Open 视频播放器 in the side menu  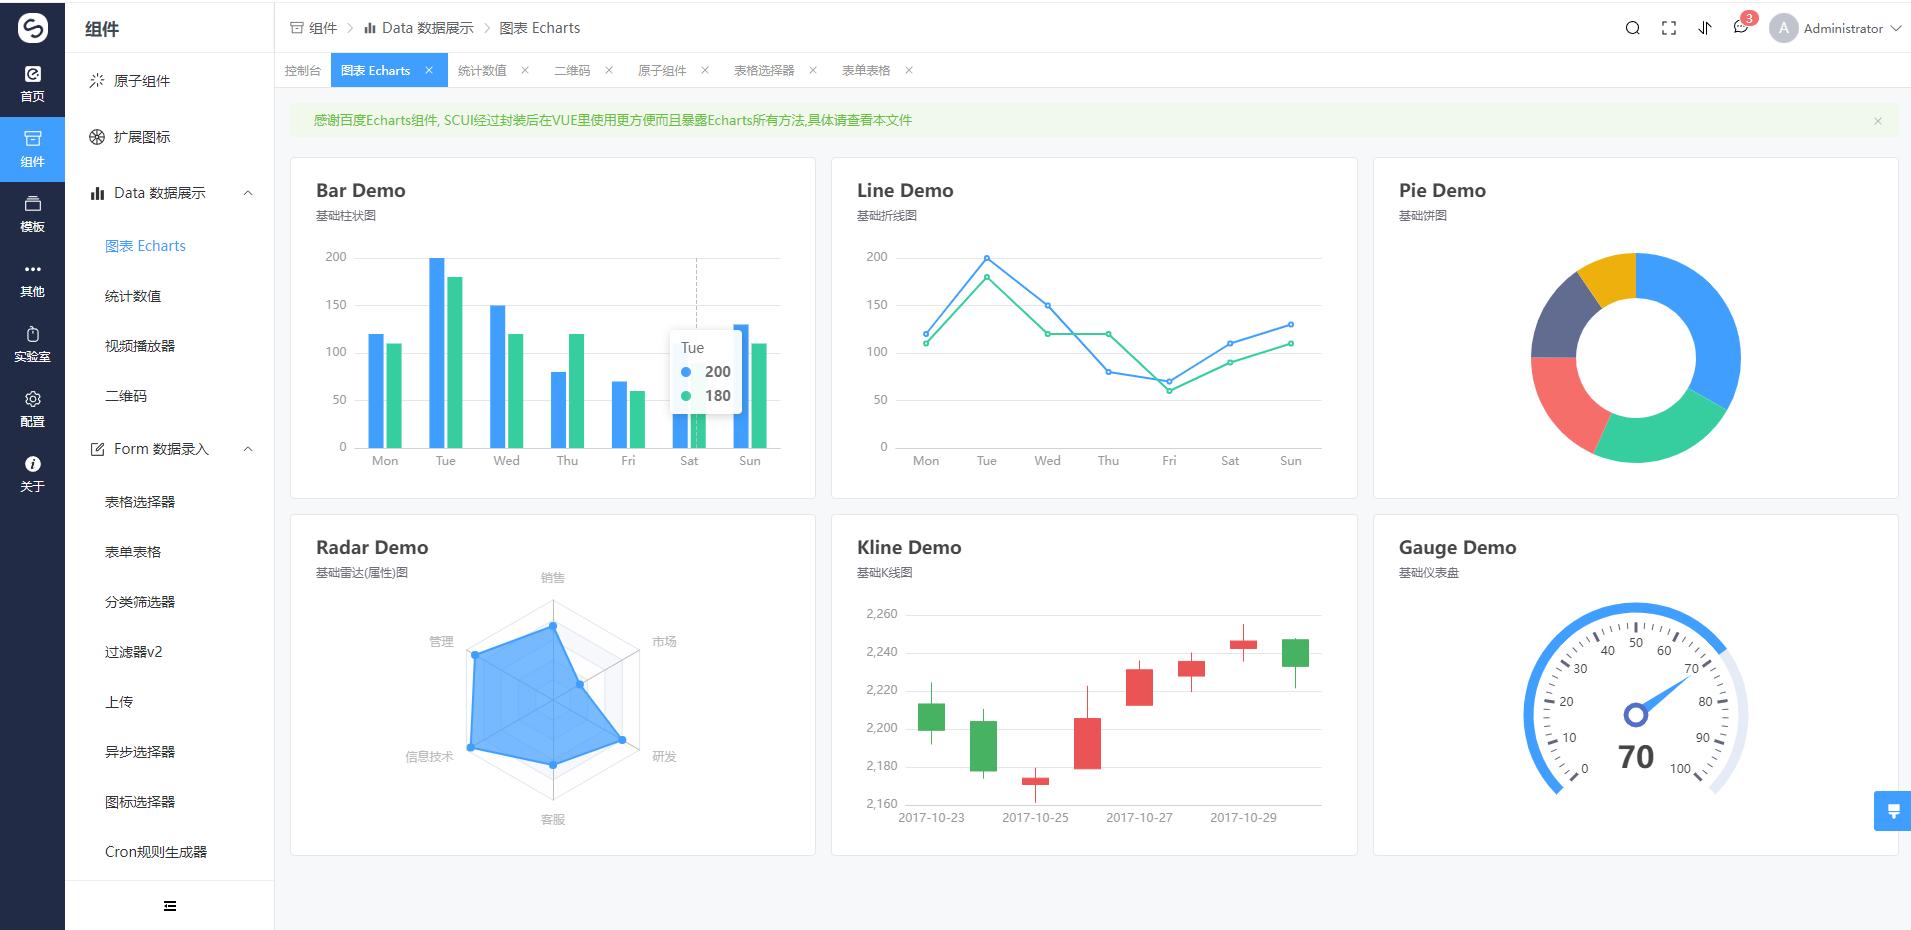click(x=140, y=346)
